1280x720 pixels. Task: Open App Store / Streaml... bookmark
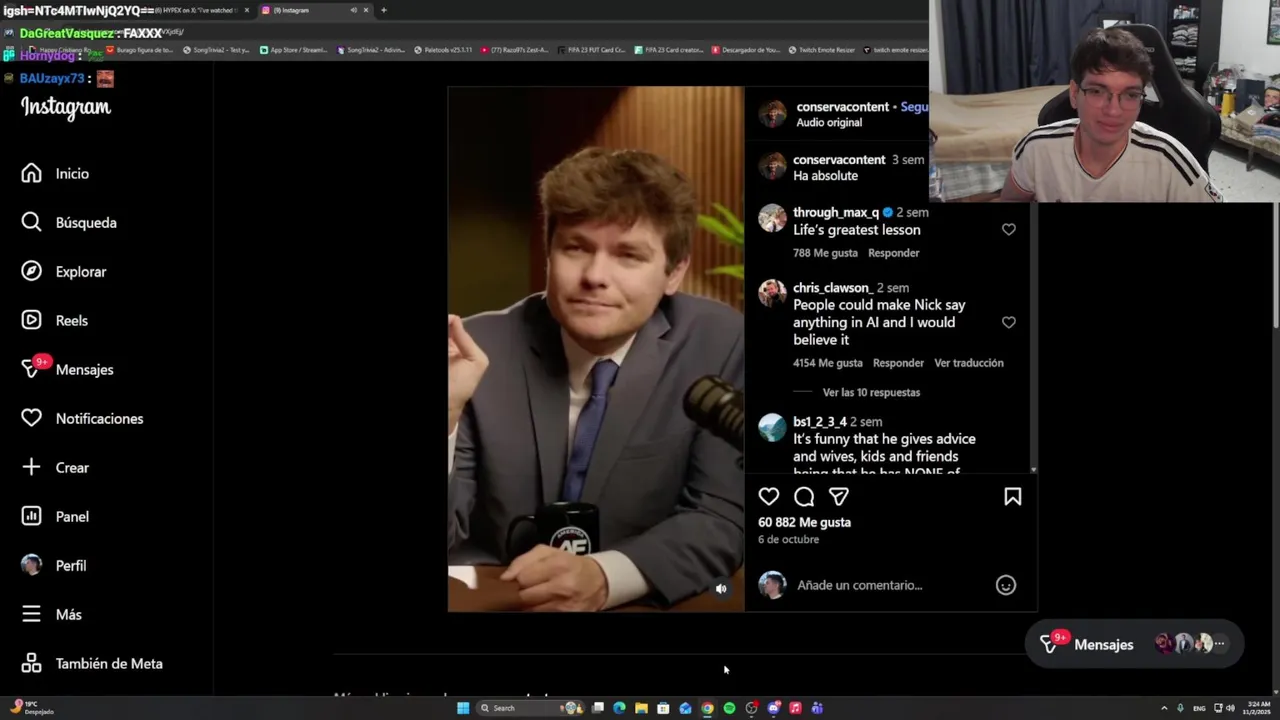pyautogui.click(x=293, y=50)
